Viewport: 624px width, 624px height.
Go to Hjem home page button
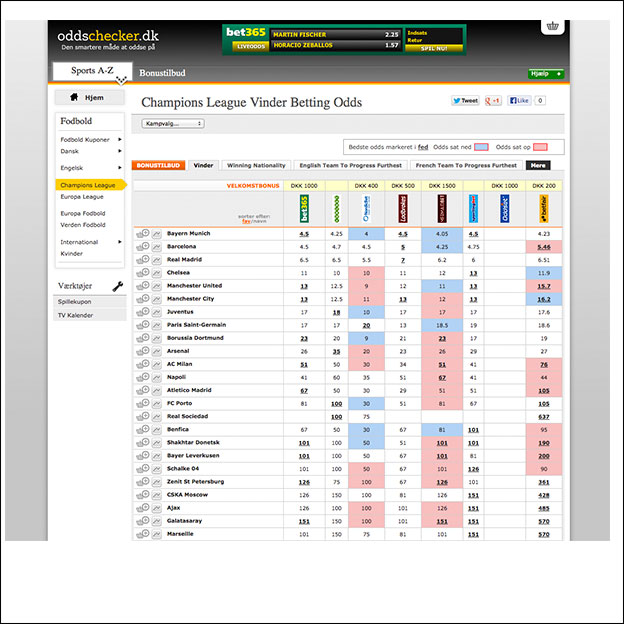pyautogui.click(x=90, y=98)
